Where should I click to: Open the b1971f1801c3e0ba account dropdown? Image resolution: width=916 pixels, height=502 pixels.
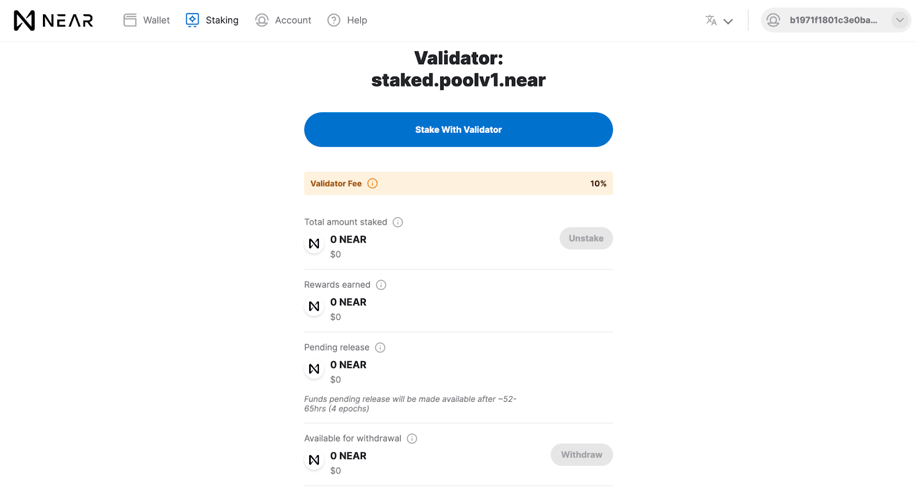coord(835,20)
